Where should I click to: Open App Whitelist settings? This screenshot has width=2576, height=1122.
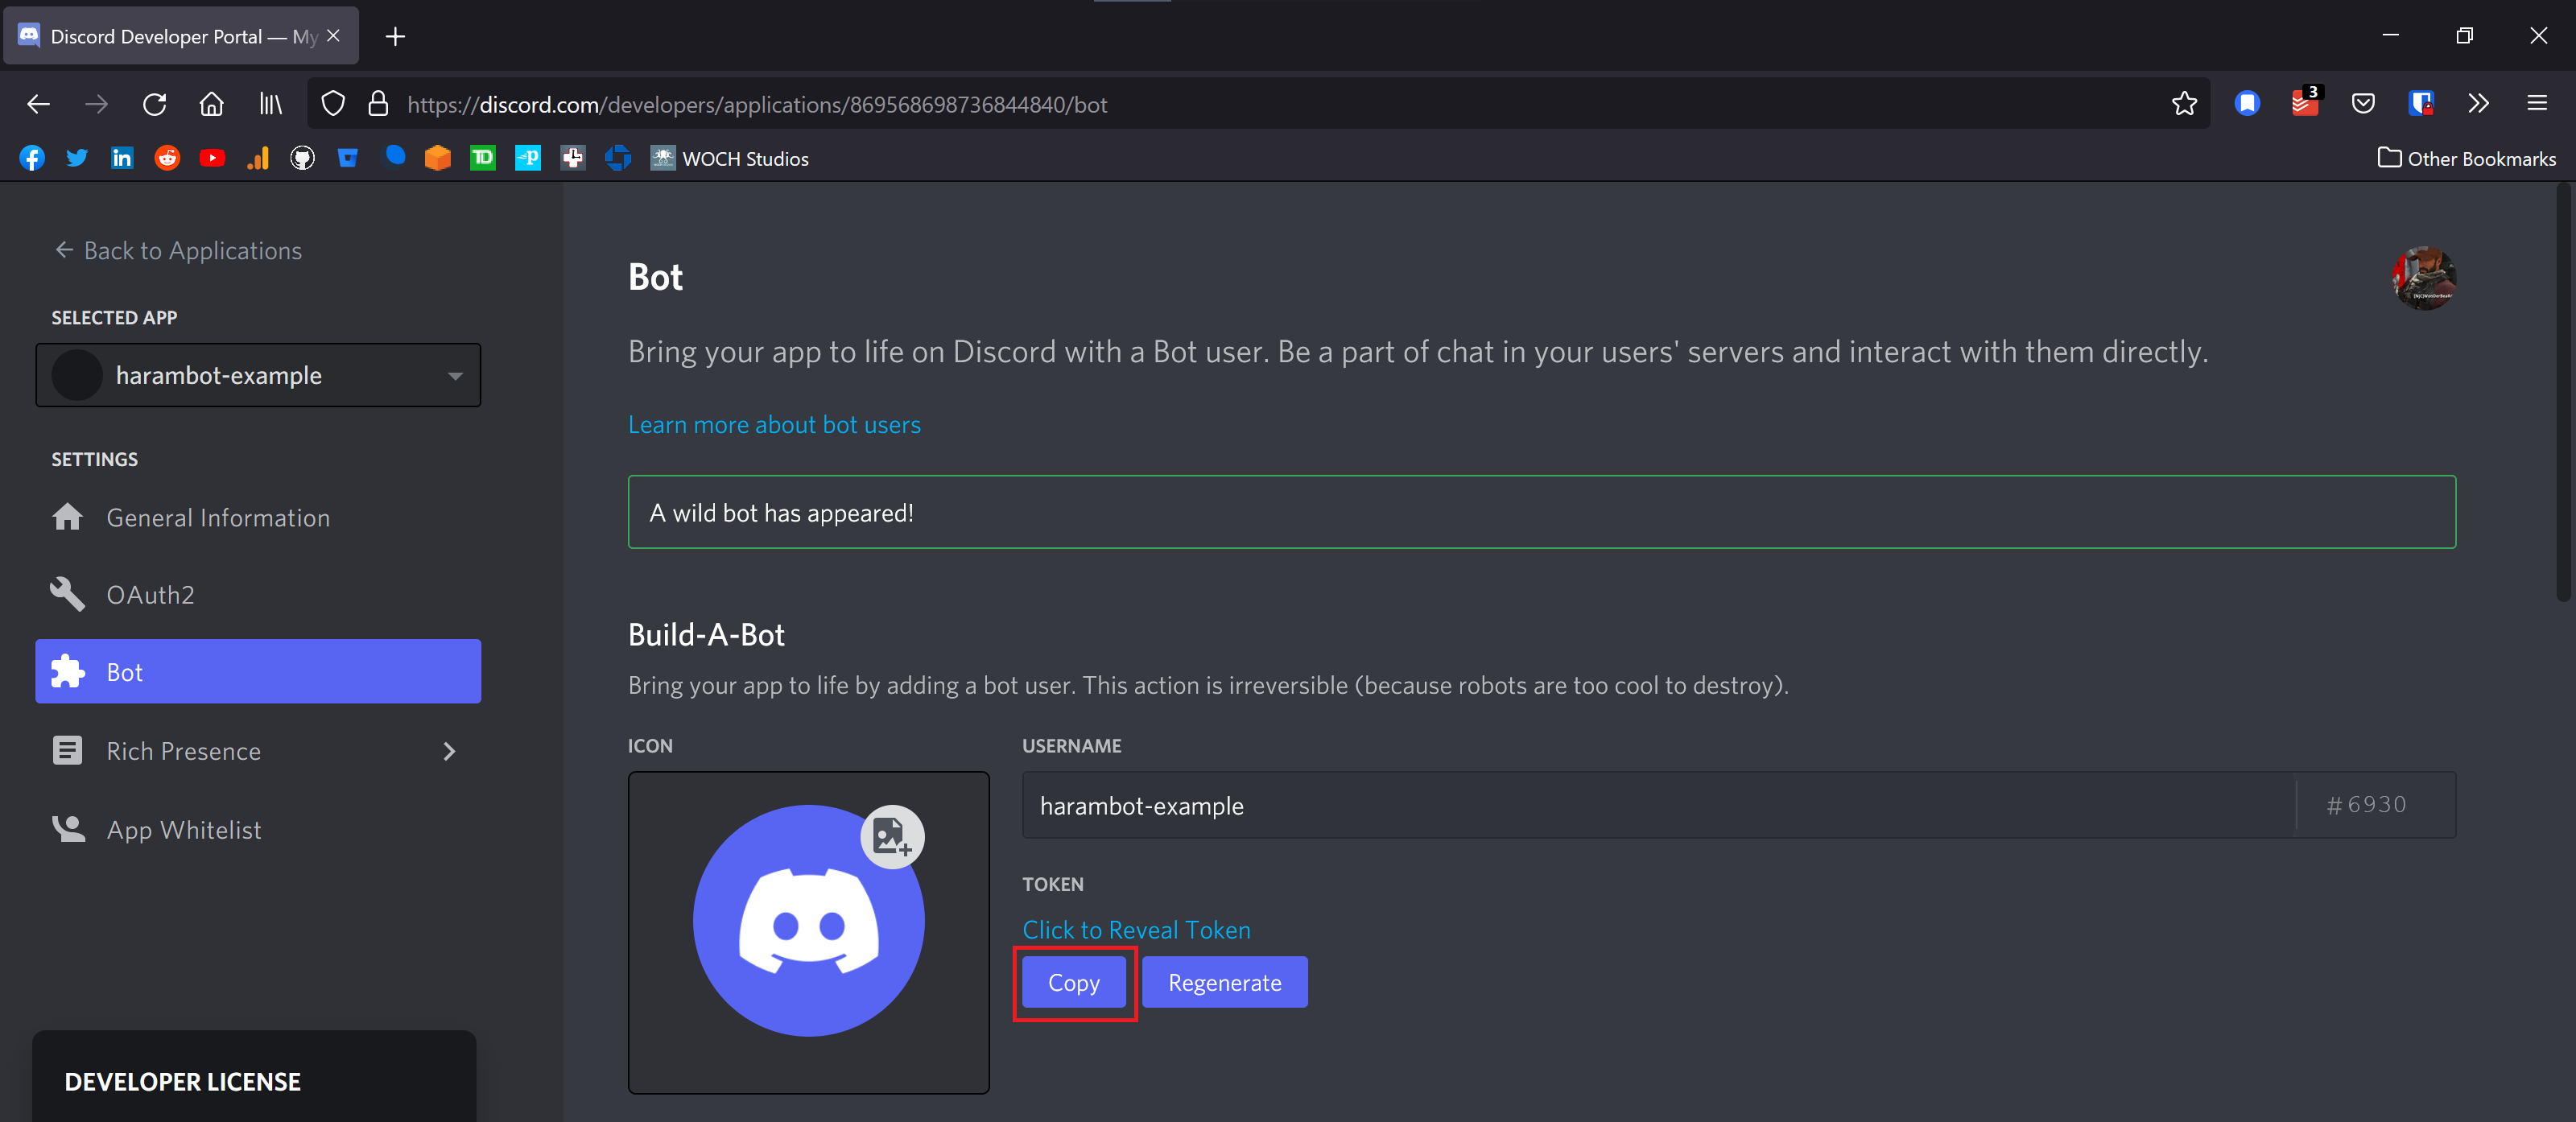click(183, 830)
